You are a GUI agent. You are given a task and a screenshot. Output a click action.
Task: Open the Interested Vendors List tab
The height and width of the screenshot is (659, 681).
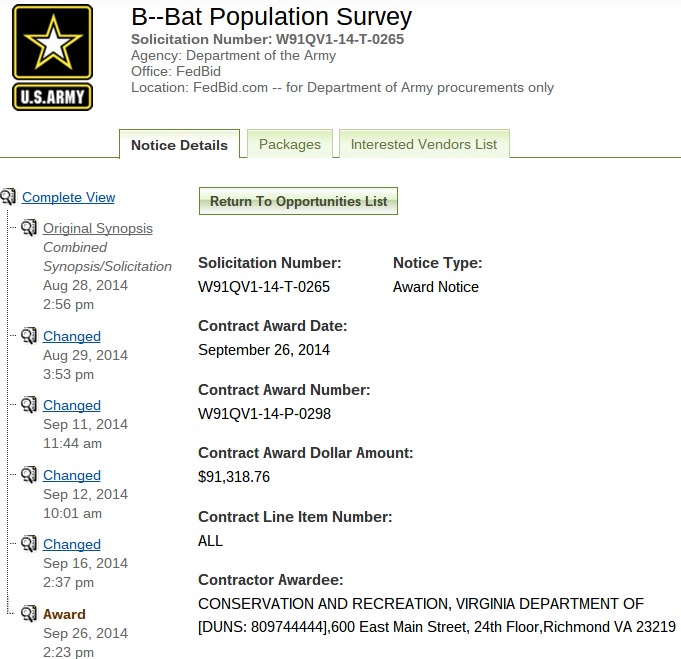click(x=423, y=144)
